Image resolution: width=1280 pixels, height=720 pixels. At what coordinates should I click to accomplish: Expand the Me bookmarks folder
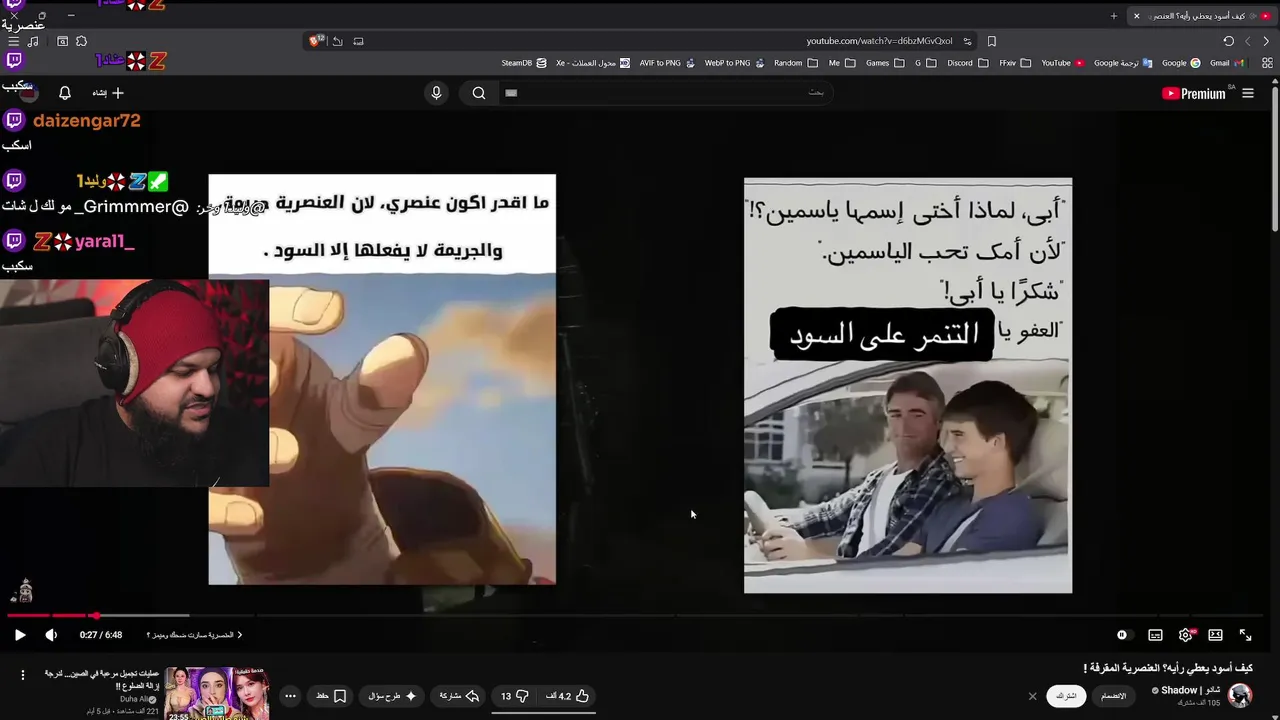(x=842, y=63)
